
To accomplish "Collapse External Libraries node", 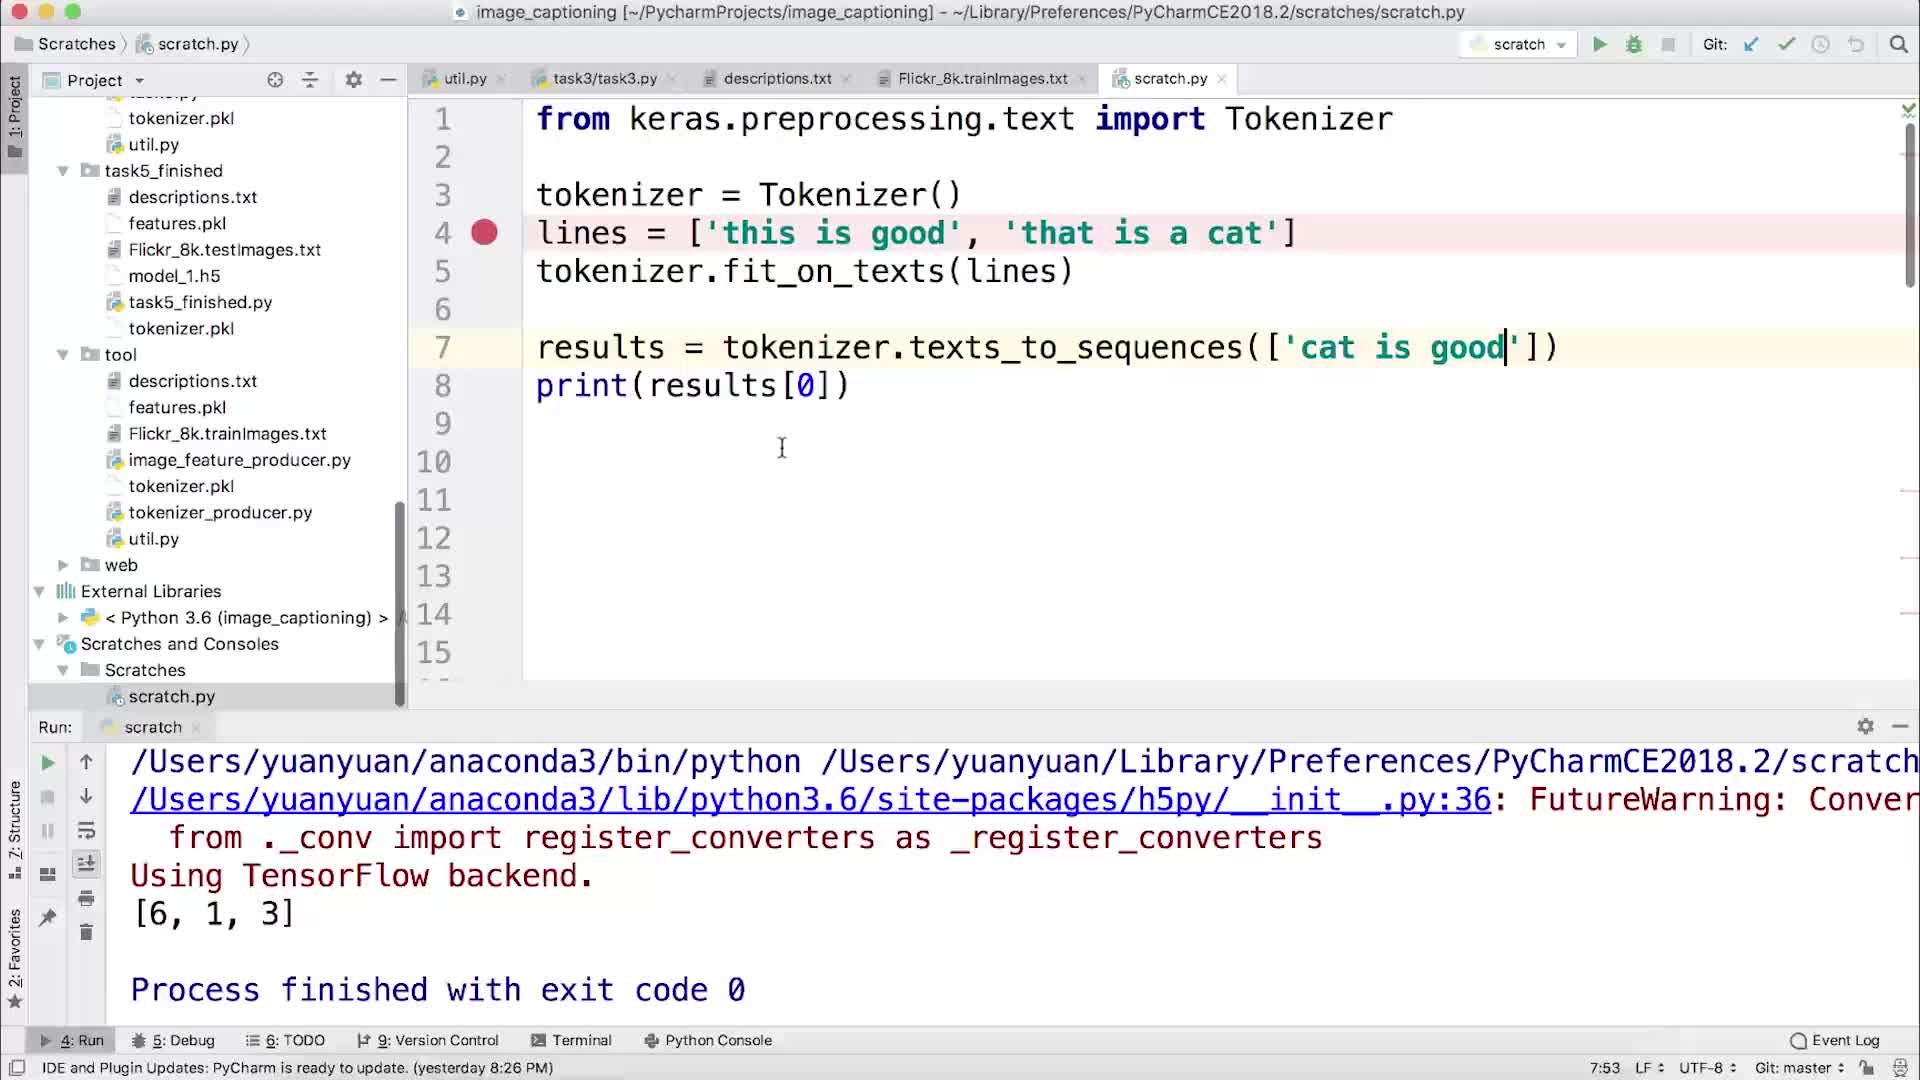I will [x=39, y=591].
